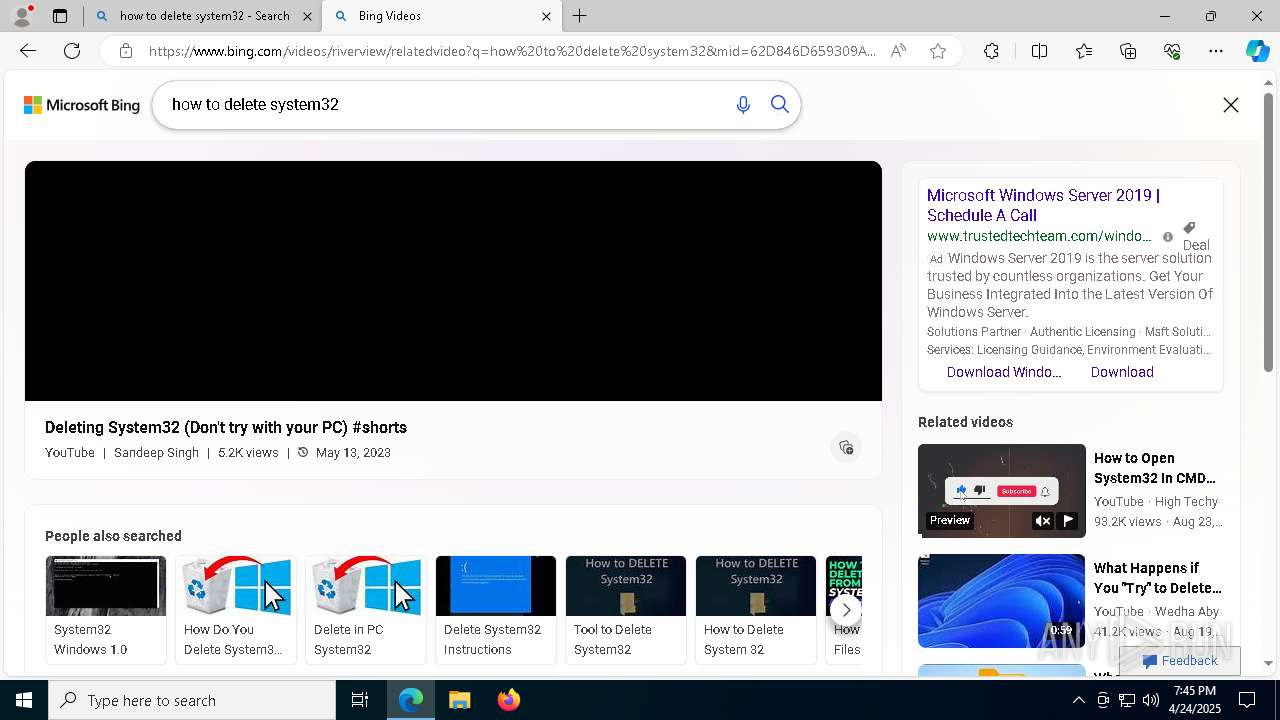Open the volume control tray icon

tap(1151, 700)
